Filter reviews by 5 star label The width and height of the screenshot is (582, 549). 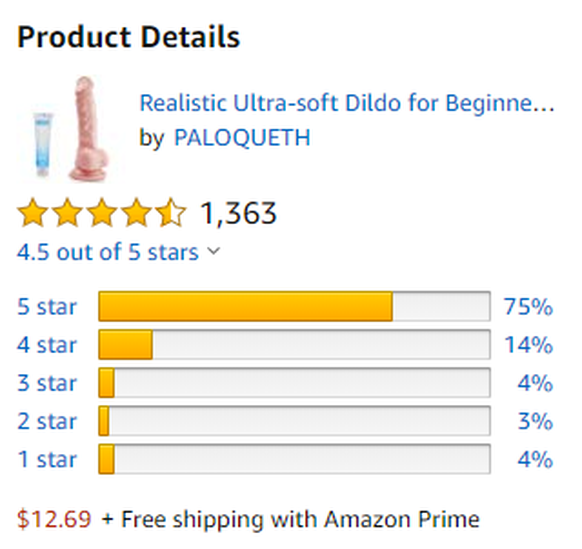(47, 307)
